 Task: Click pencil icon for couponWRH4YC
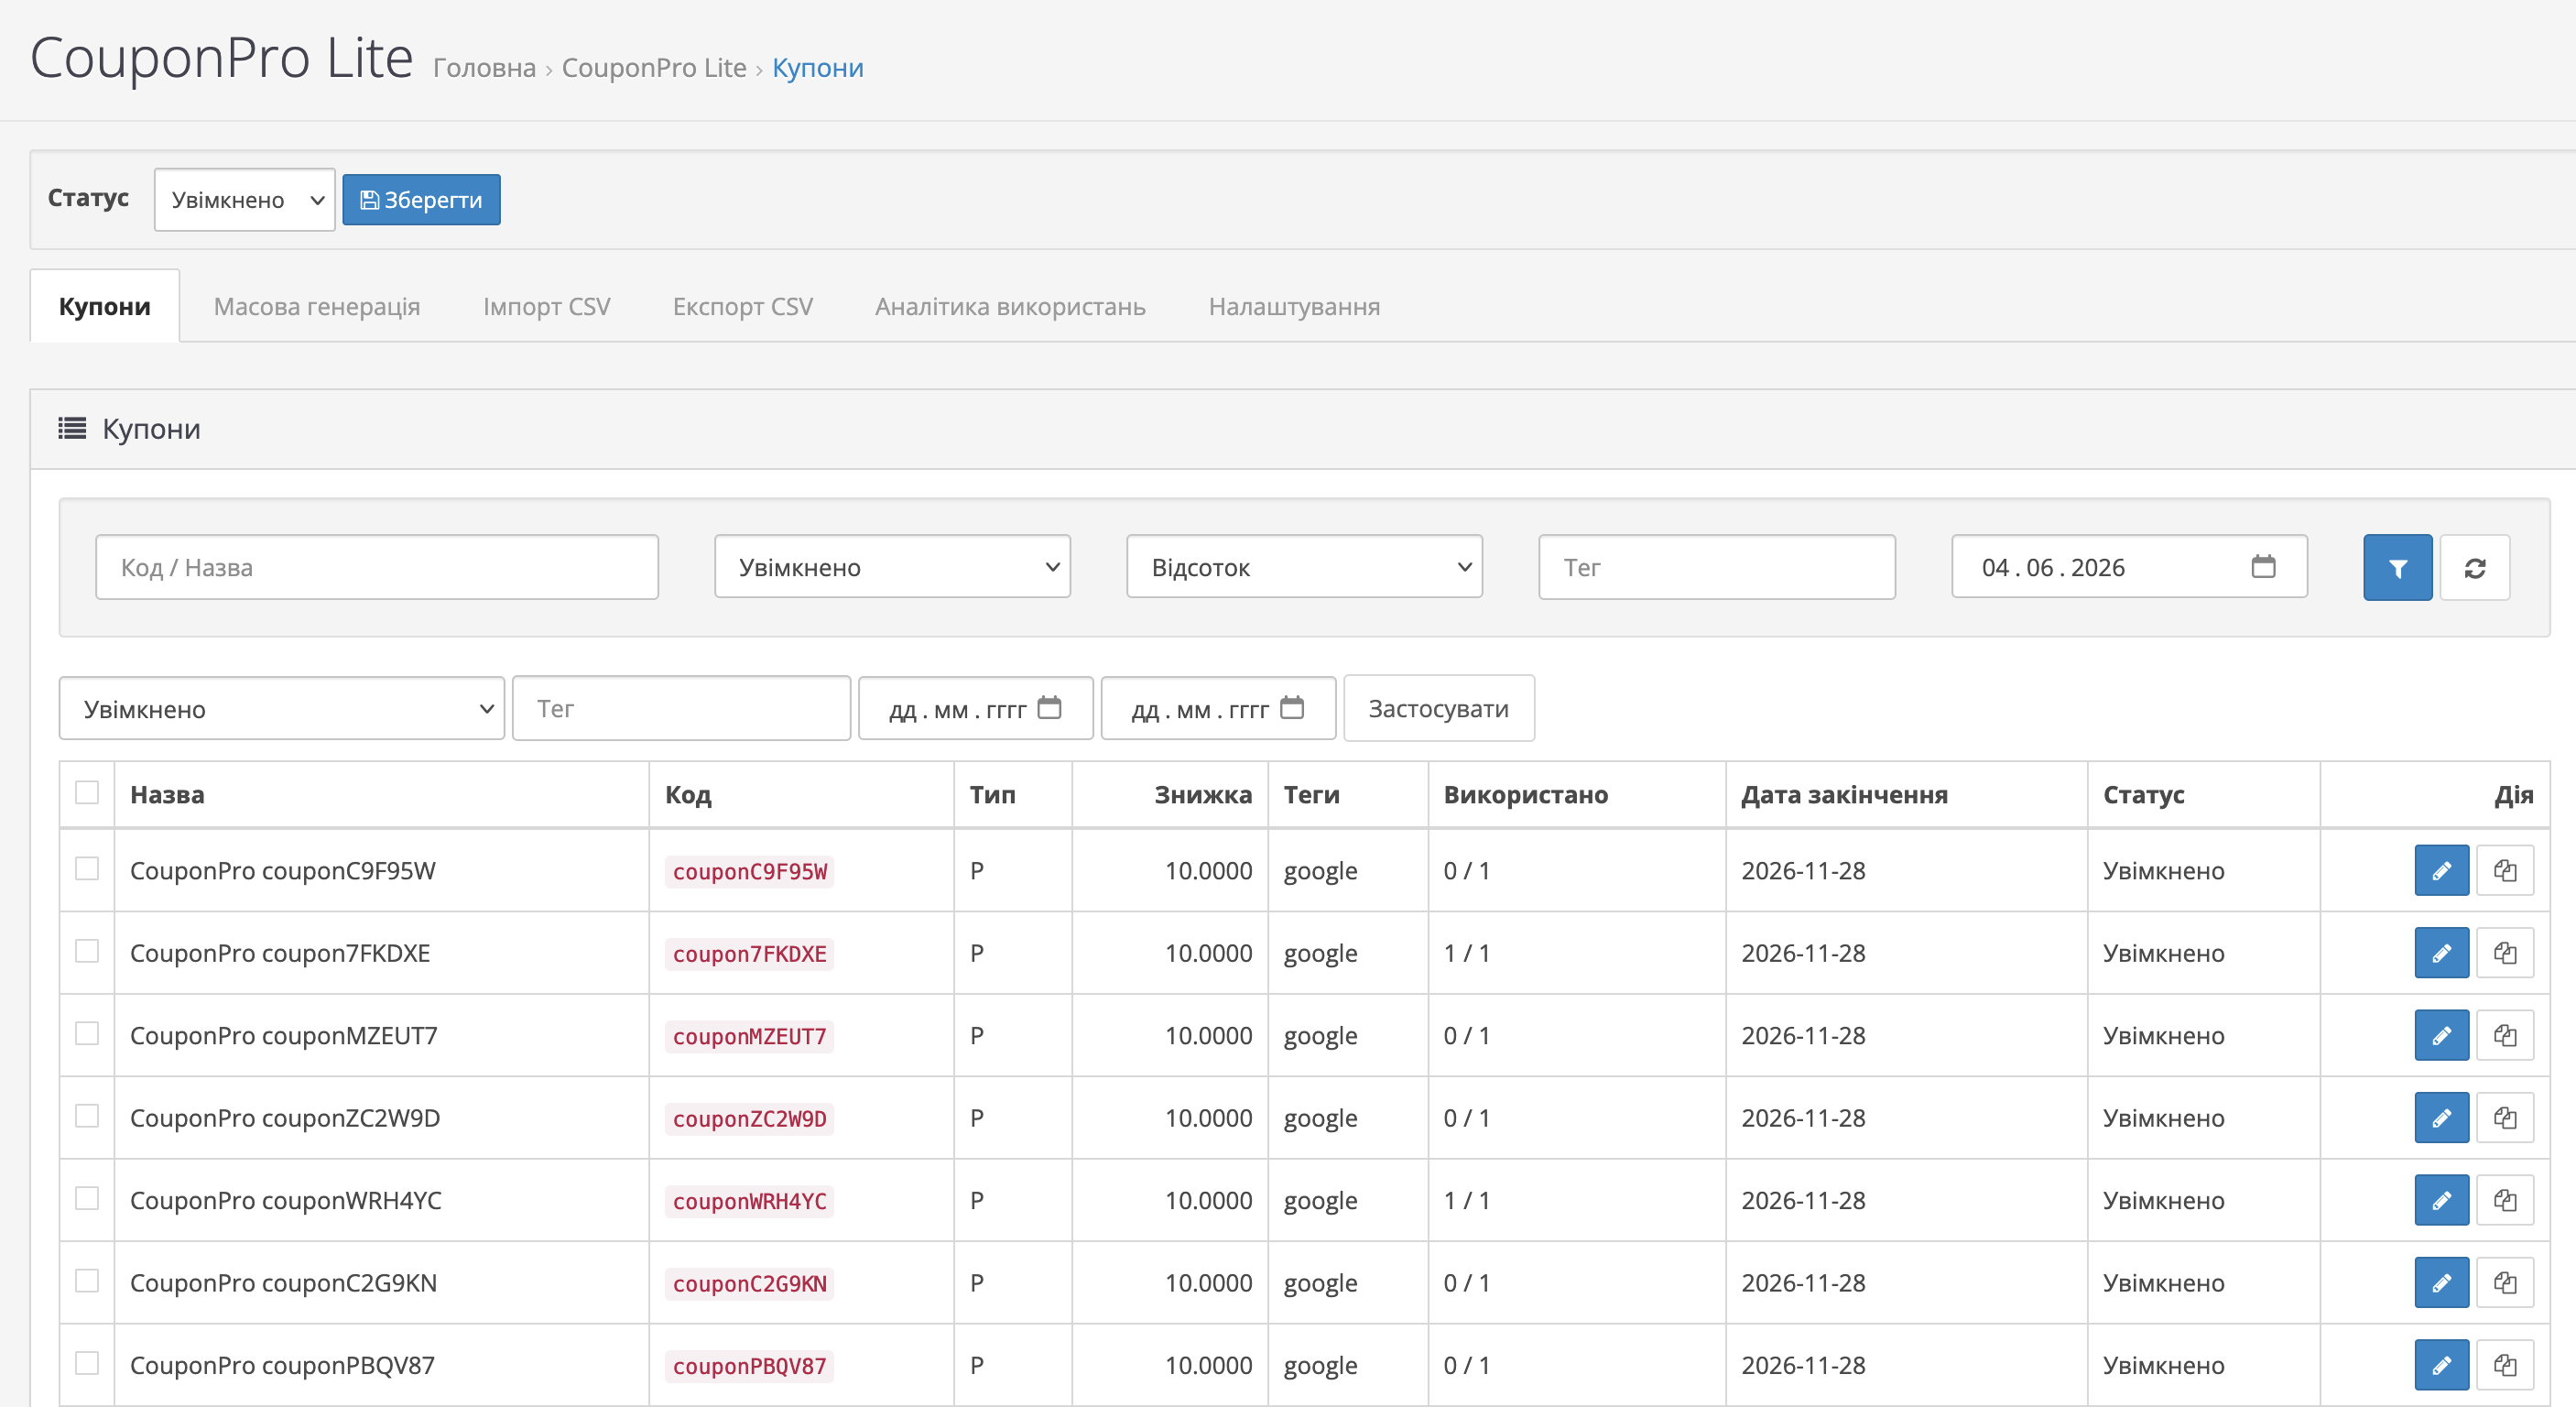(x=2441, y=1200)
